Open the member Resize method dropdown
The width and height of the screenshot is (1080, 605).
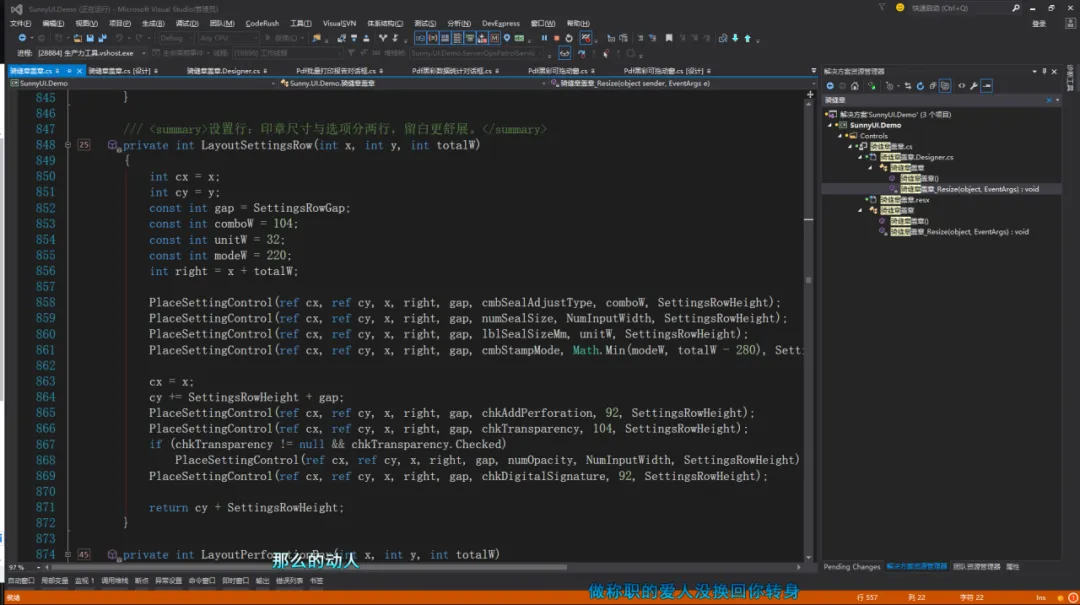(682, 83)
